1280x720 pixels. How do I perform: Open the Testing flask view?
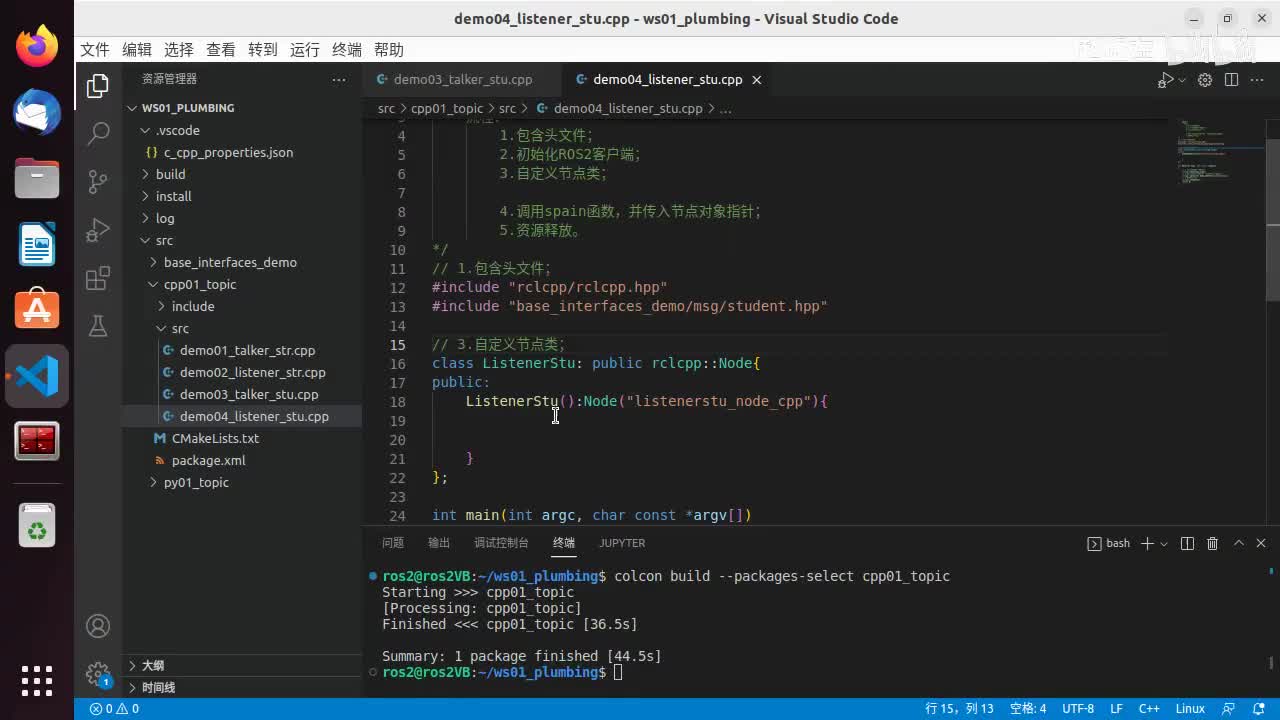tap(98, 326)
